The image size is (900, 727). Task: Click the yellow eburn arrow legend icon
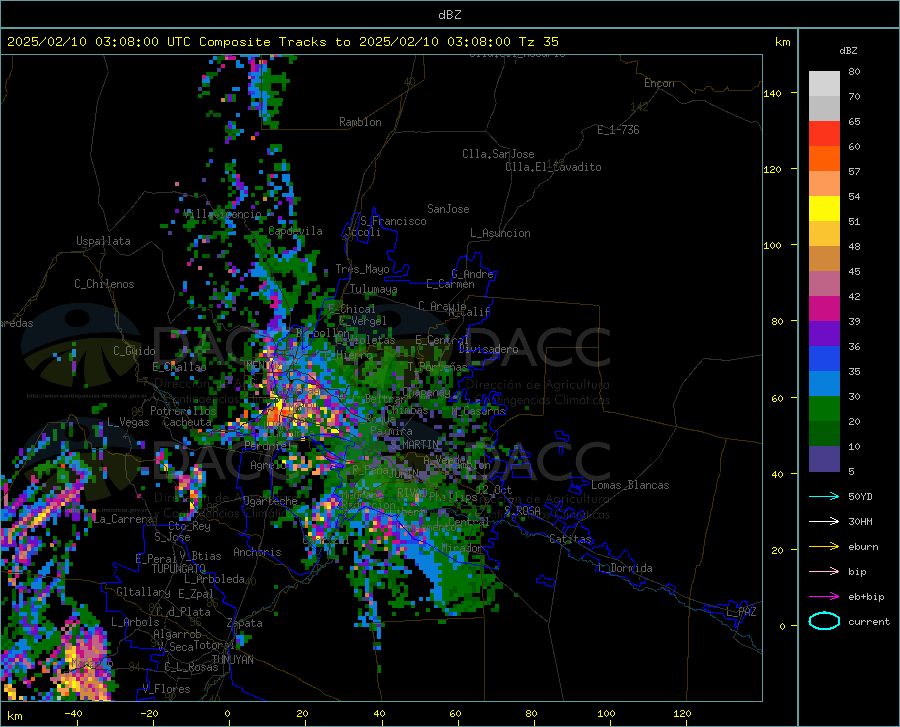(x=824, y=547)
